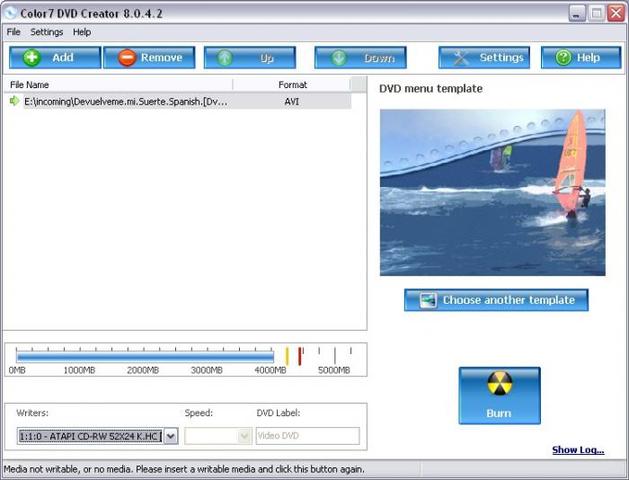Open the Settings menu

(x=47, y=32)
